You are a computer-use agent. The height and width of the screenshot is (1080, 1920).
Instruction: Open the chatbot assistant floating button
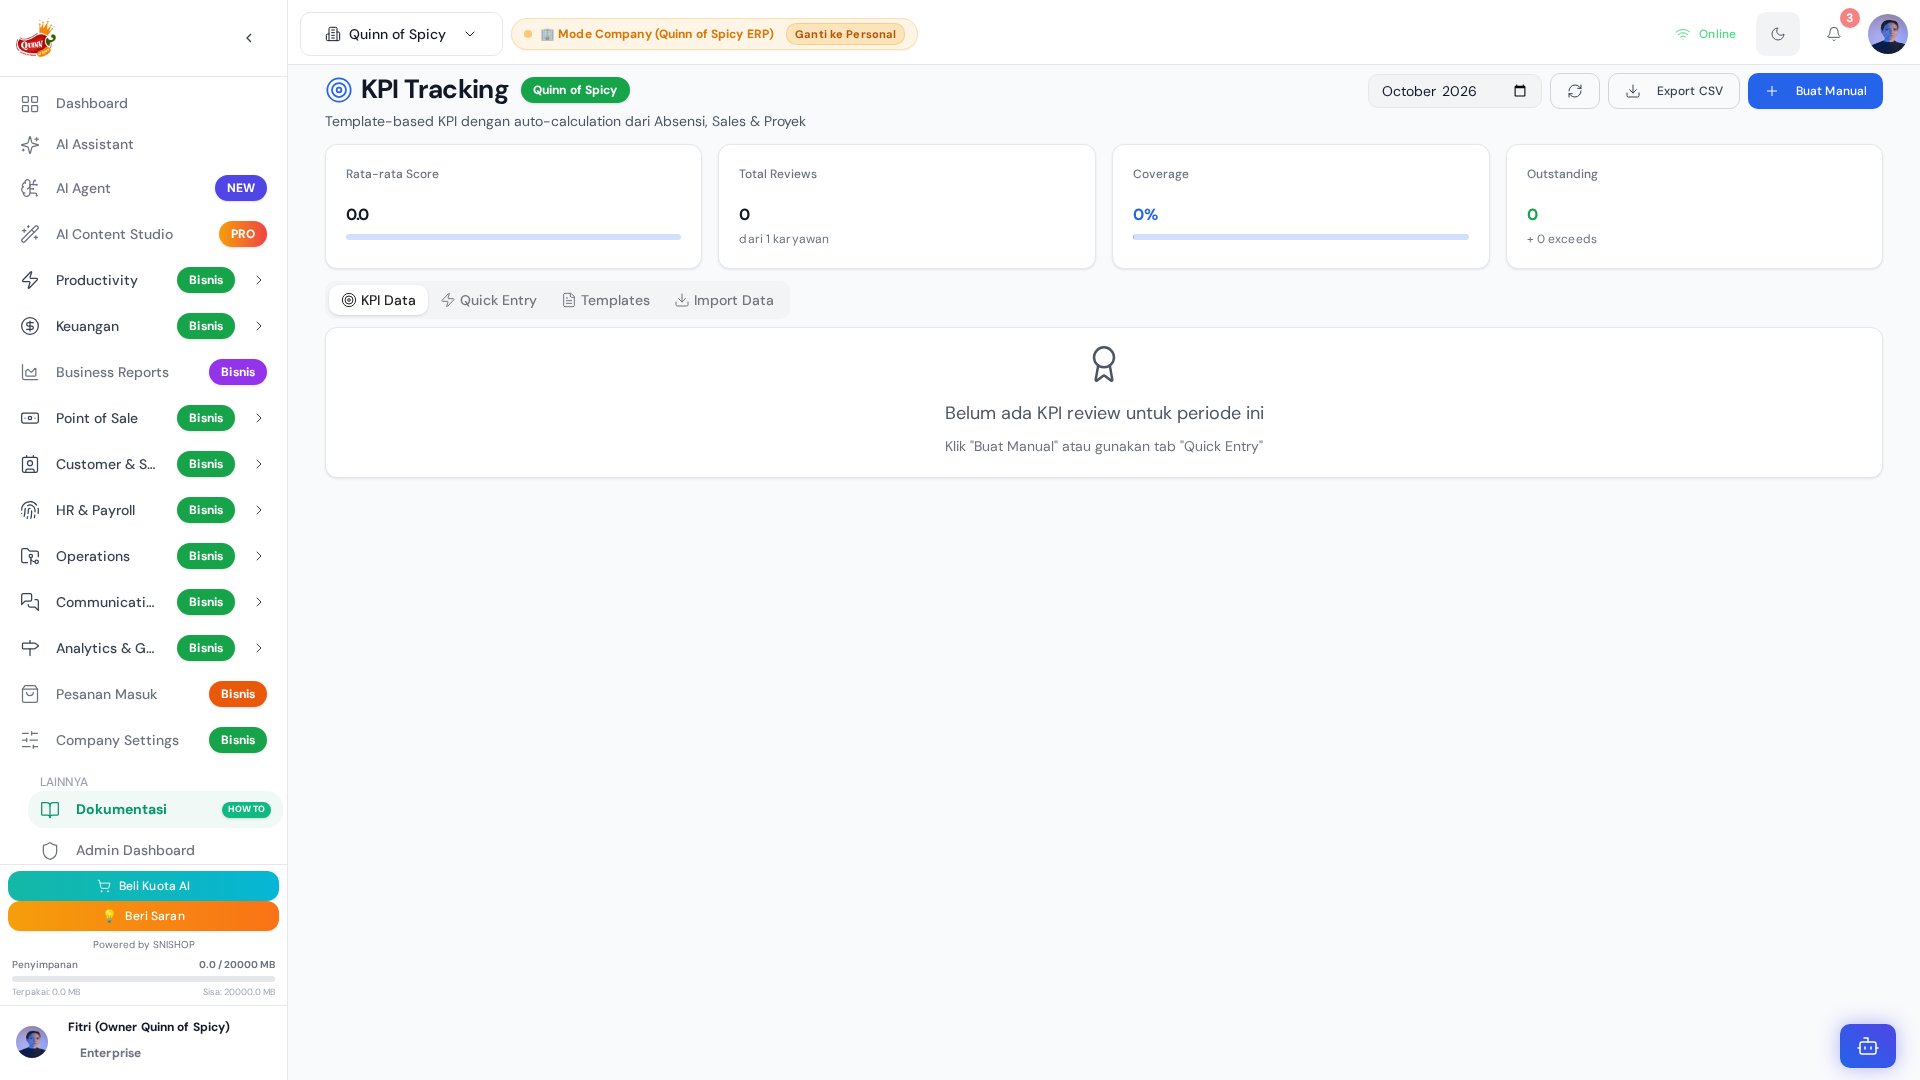[1868, 1046]
